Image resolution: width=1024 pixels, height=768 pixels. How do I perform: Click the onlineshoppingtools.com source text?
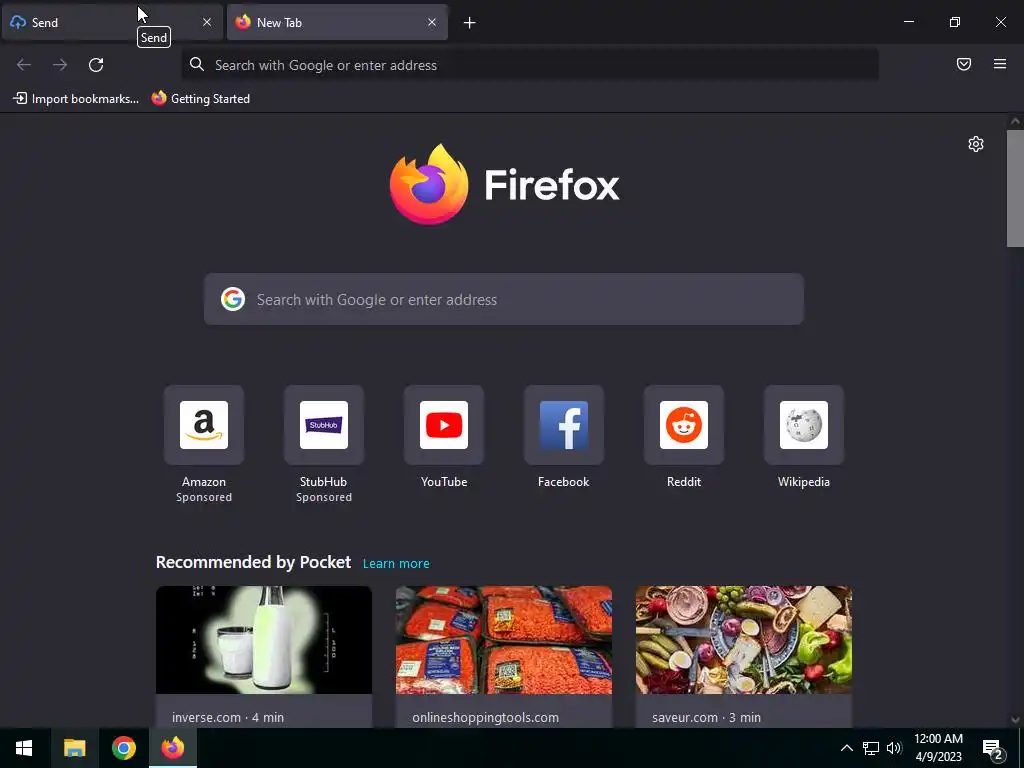click(485, 717)
